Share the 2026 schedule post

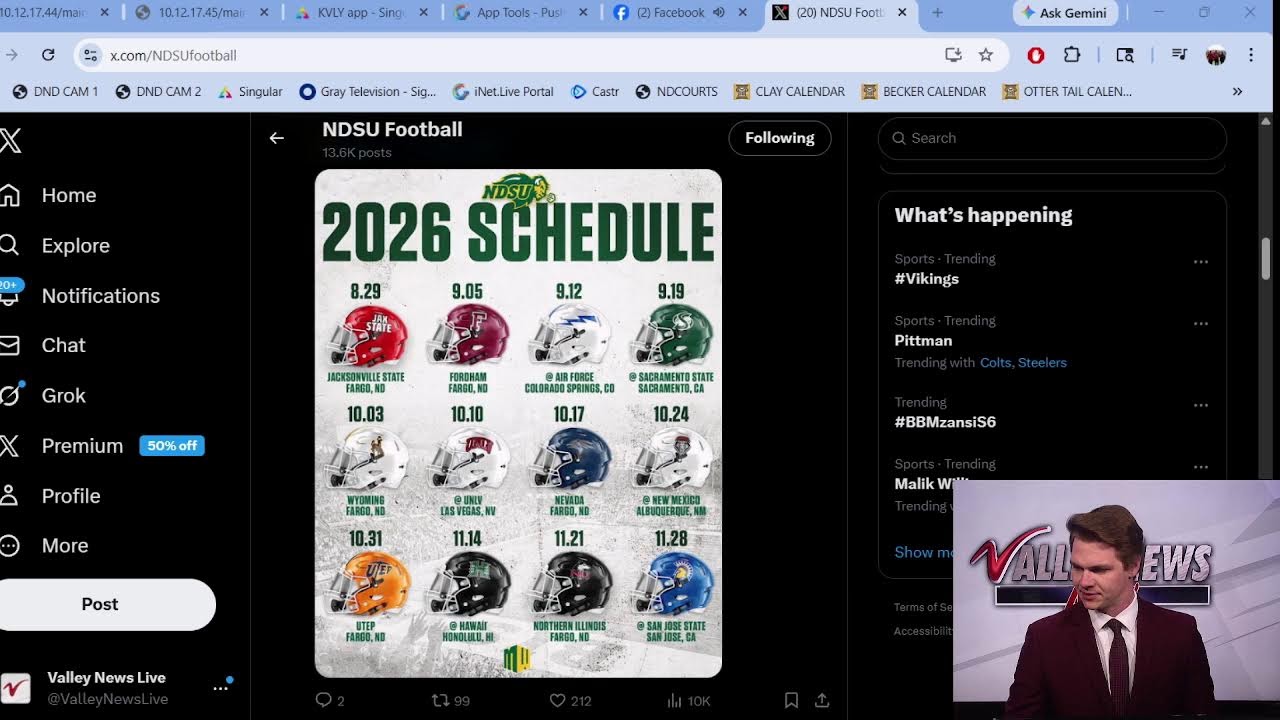coord(821,700)
